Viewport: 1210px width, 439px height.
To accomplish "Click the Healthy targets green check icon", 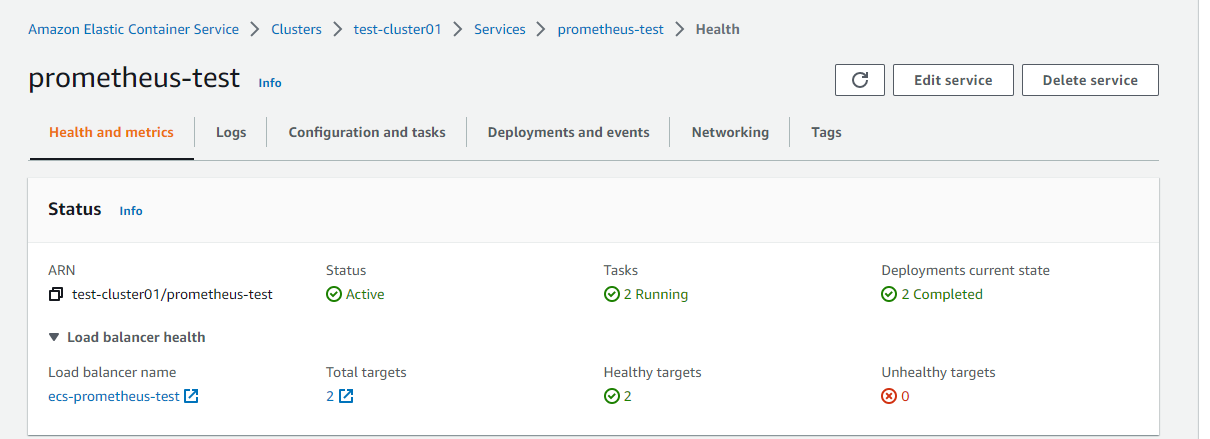I will click(x=612, y=396).
